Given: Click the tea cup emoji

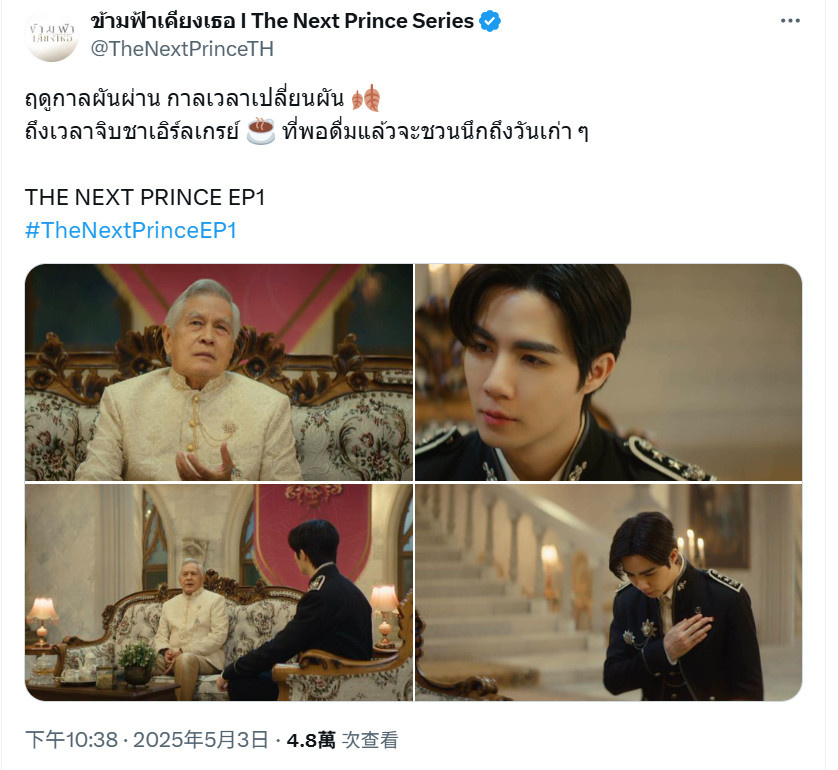Looking at the screenshot, I should (261, 131).
